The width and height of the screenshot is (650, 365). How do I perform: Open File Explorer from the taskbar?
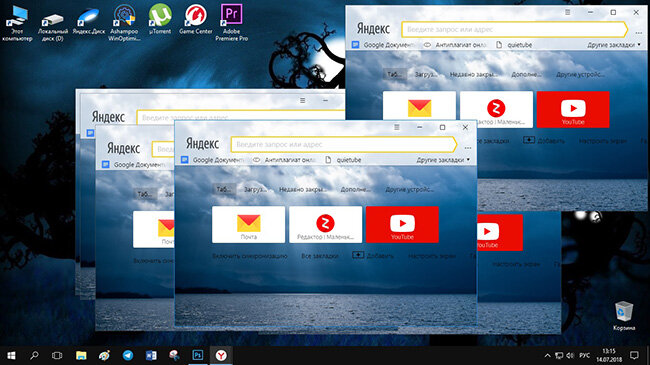coord(81,355)
